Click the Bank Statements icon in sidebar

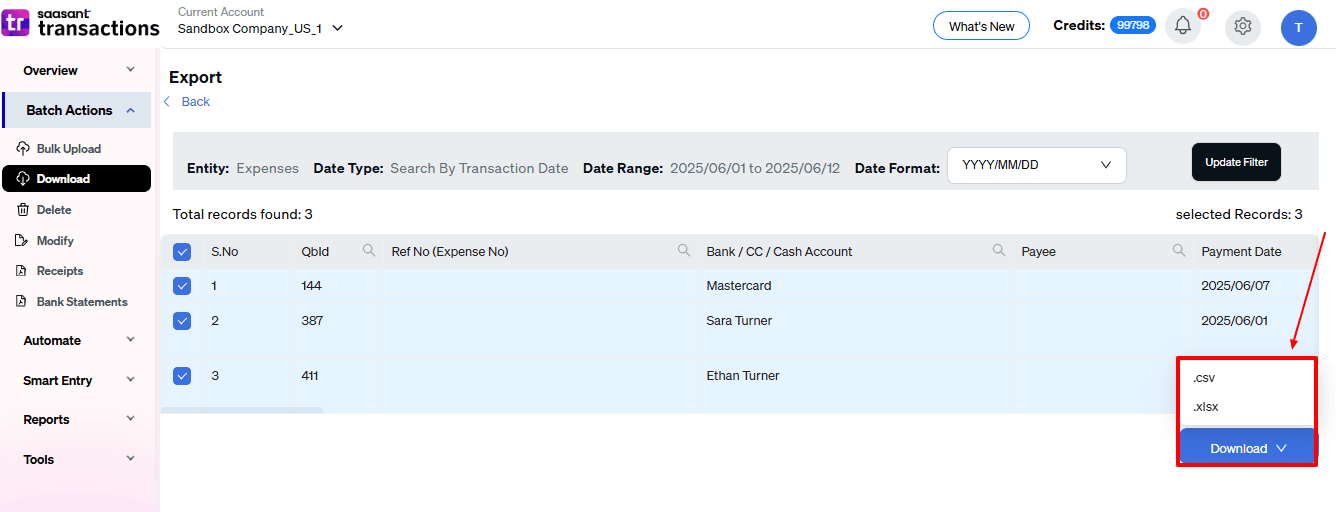point(23,301)
